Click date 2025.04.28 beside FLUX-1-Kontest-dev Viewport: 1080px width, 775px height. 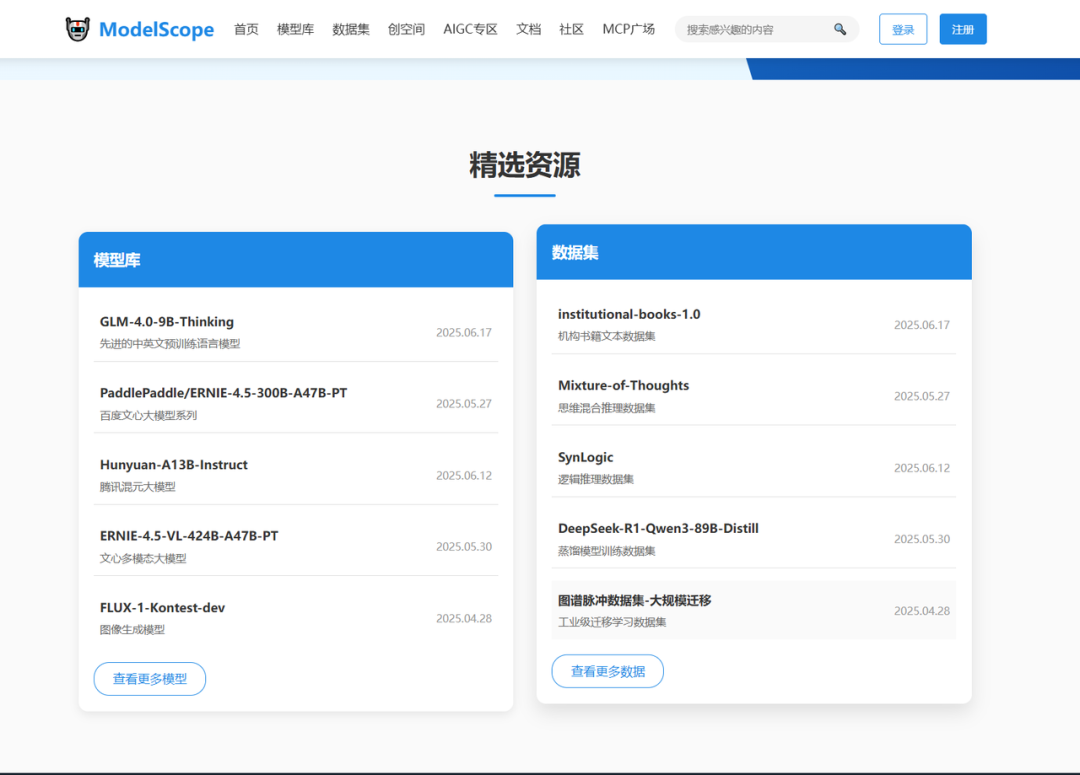464,619
